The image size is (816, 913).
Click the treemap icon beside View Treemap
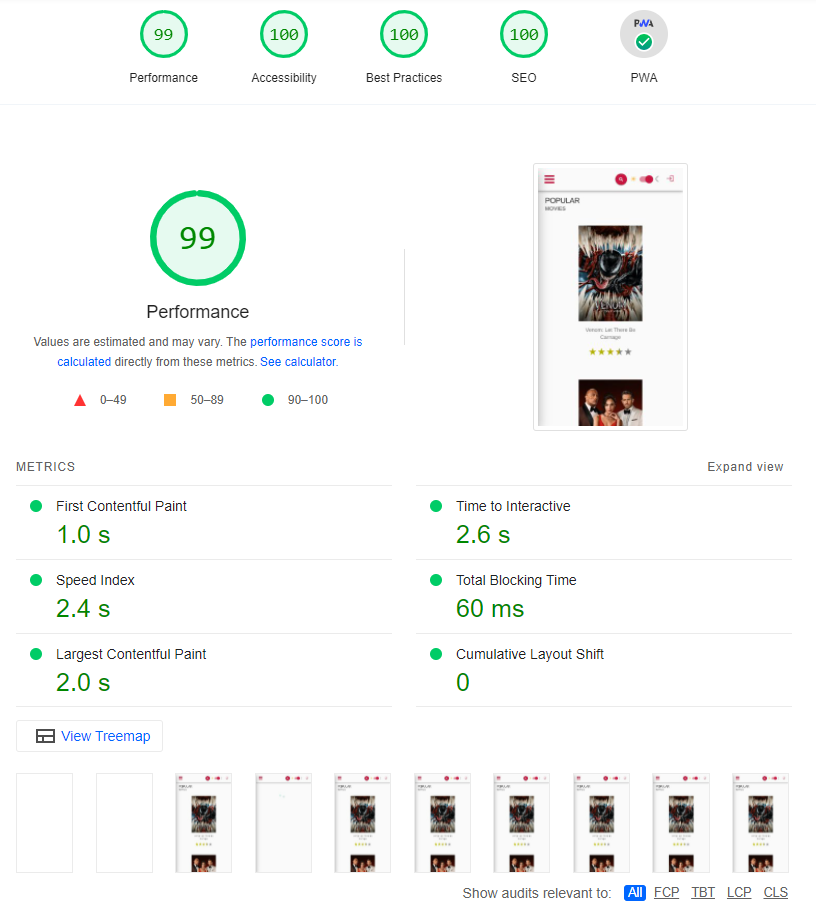[x=45, y=735]
